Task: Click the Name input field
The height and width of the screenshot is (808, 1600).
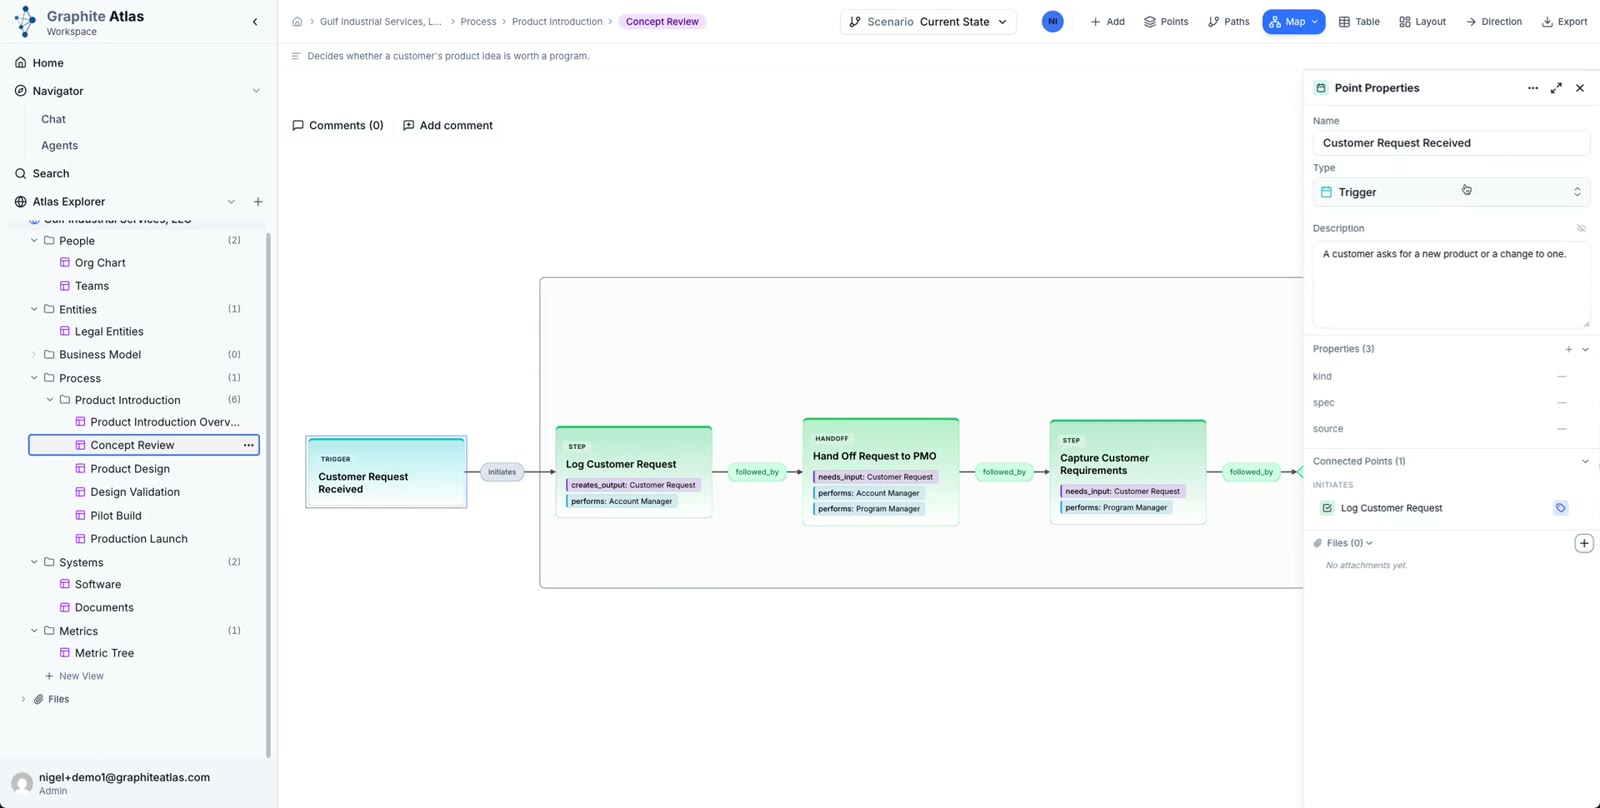Action: coord(1451,143)
